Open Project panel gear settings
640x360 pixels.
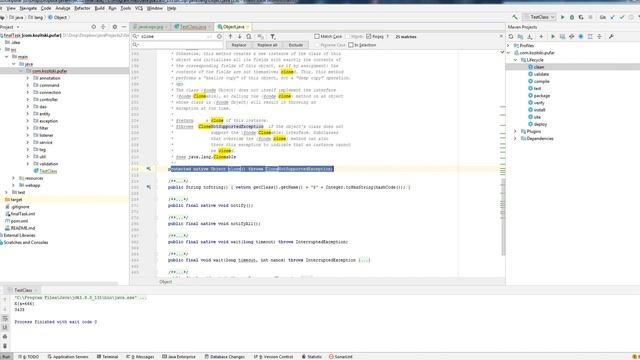click(x=115, y=27)
